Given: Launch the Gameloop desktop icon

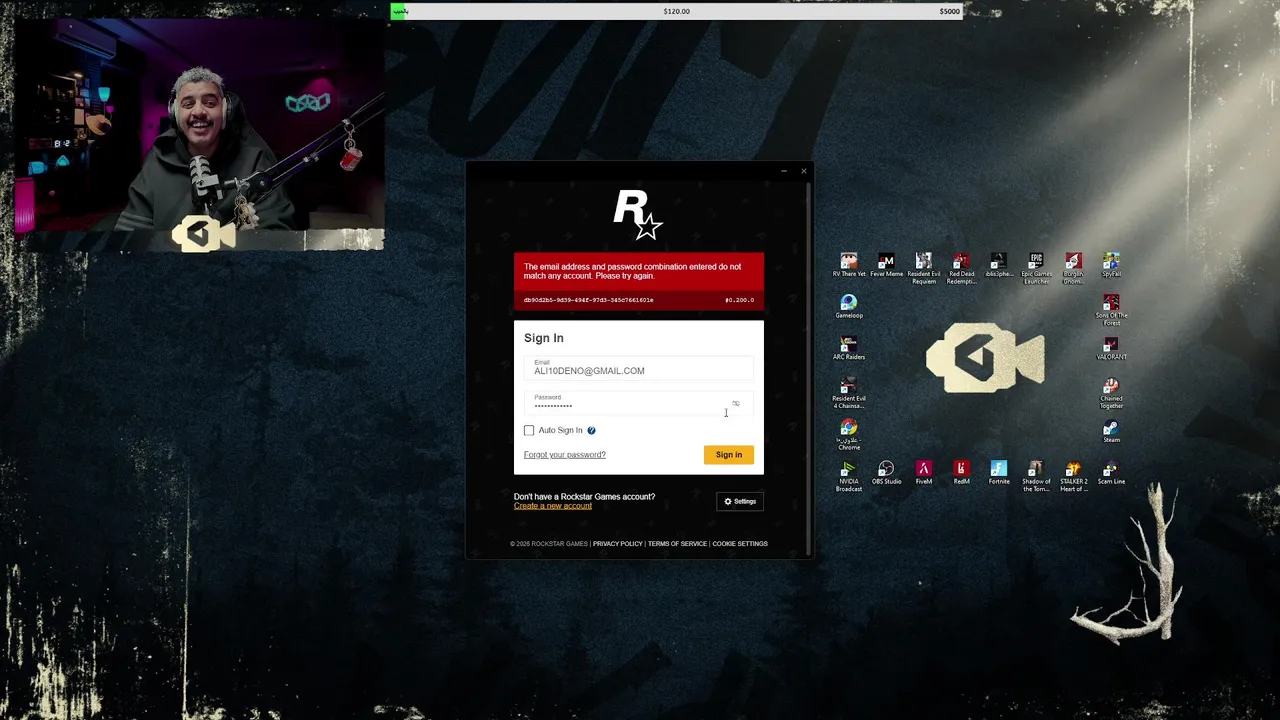Looking at the screenshot, I should 849,307.
